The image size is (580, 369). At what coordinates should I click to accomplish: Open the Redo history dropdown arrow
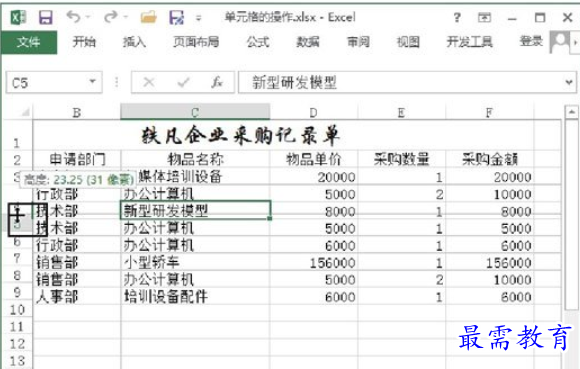[125, 17]
